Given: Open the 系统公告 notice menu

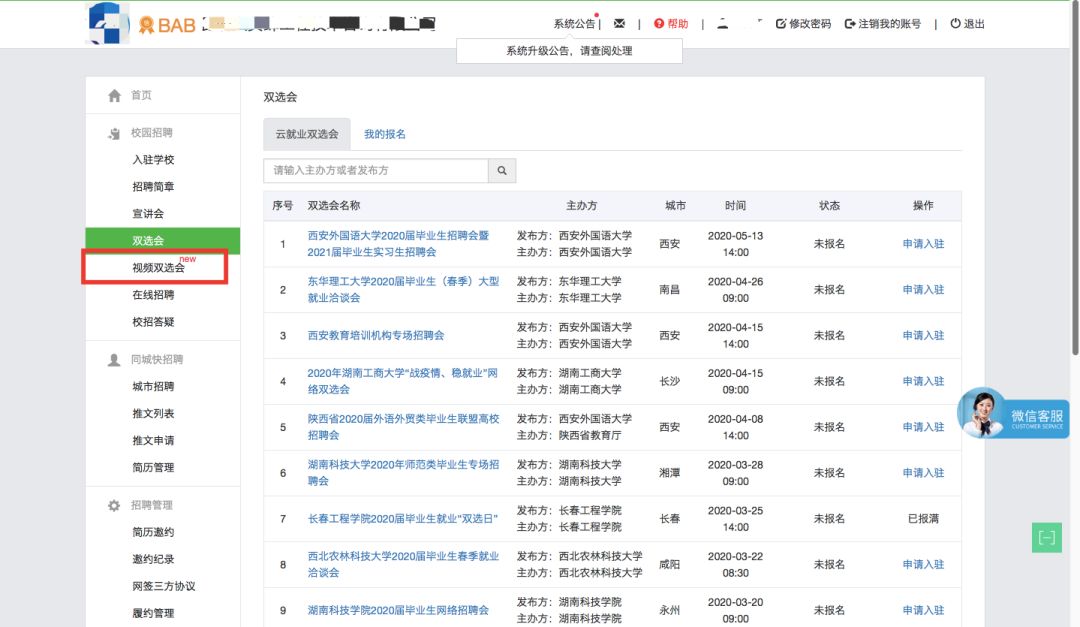Looking at the screenshot, I should [574, 24].
